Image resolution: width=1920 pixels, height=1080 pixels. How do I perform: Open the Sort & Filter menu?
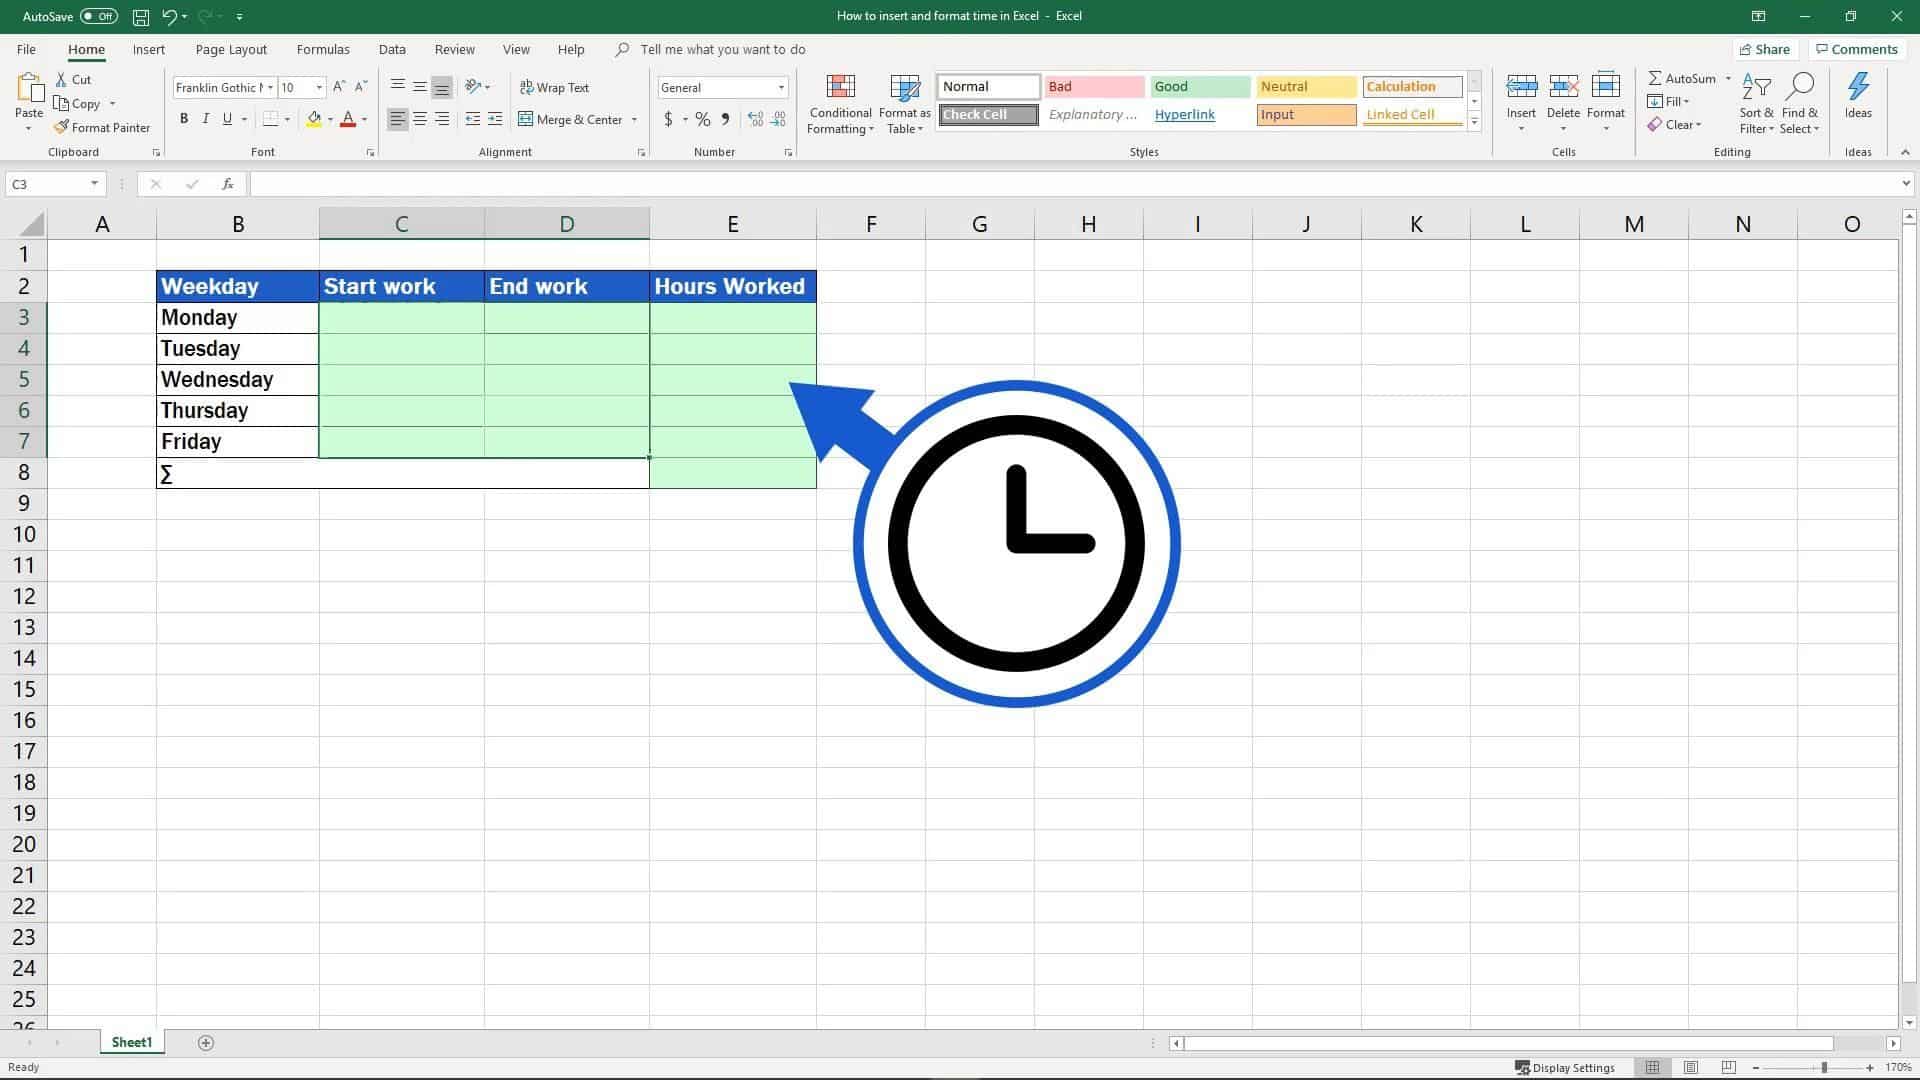point(1756,104)
